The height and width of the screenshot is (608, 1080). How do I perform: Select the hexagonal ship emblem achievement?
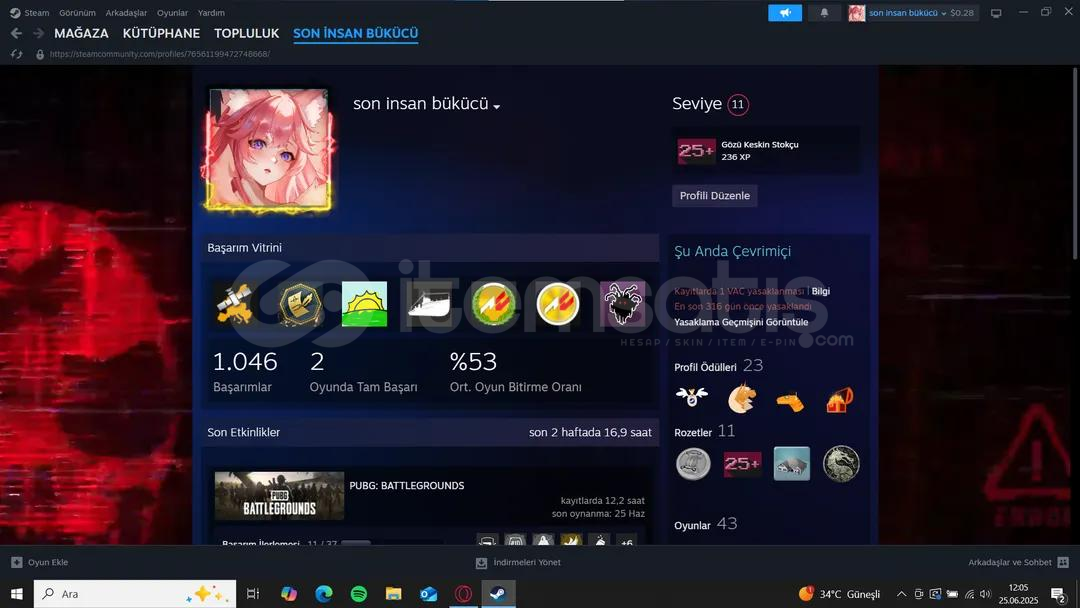(300, 304)
